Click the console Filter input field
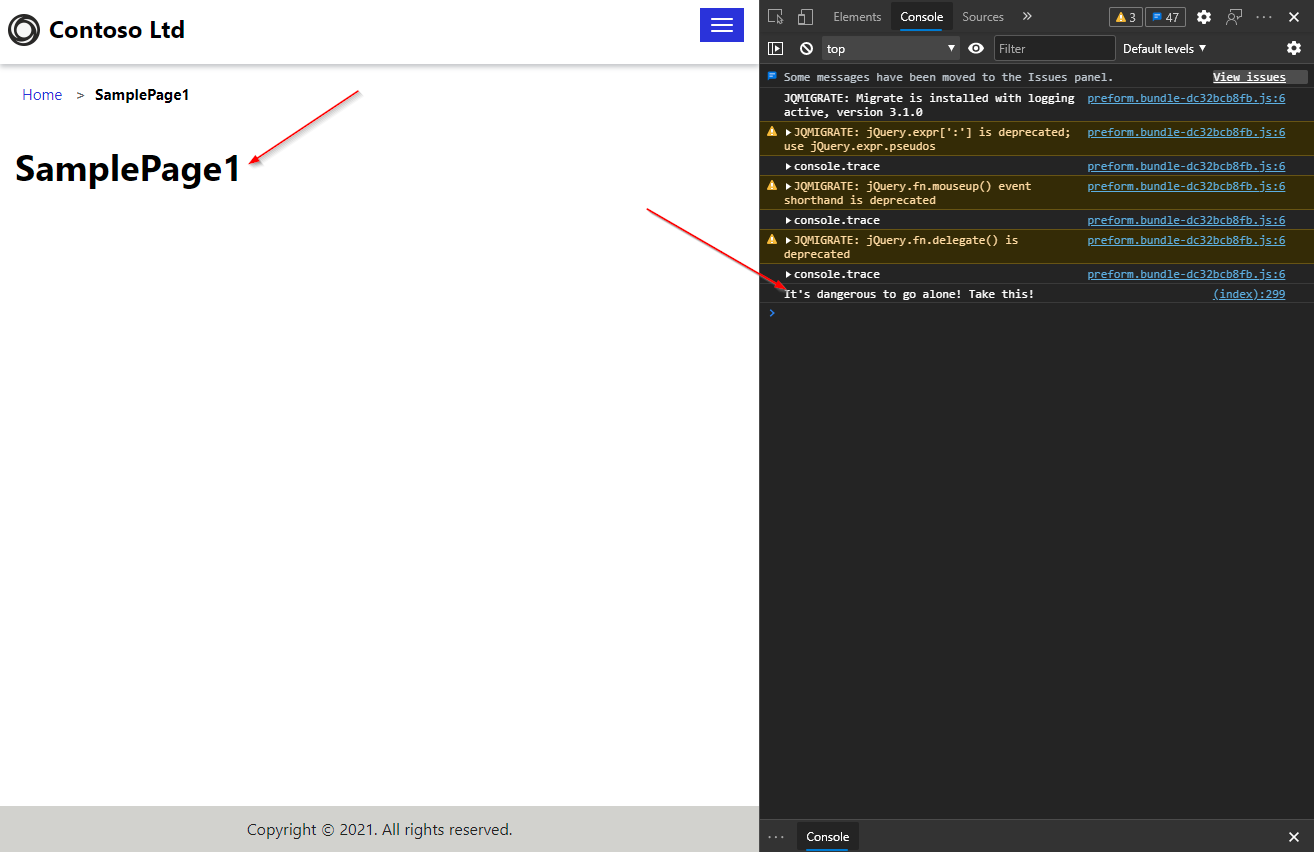Screen dimensions: 1314x852 coord(1053,48)
